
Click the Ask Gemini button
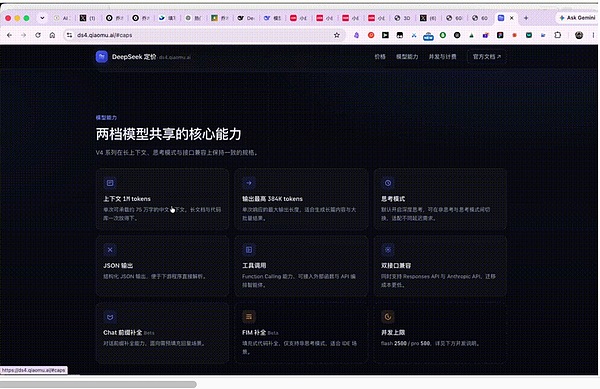[x=577, y=18]
